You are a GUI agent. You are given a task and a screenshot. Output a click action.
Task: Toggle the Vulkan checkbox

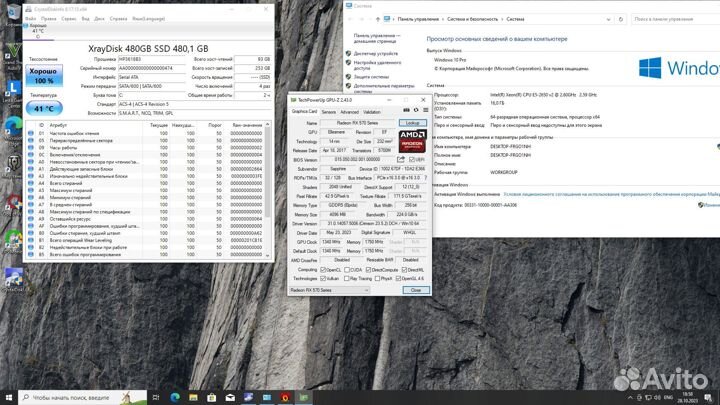click(x=323, y=279)
